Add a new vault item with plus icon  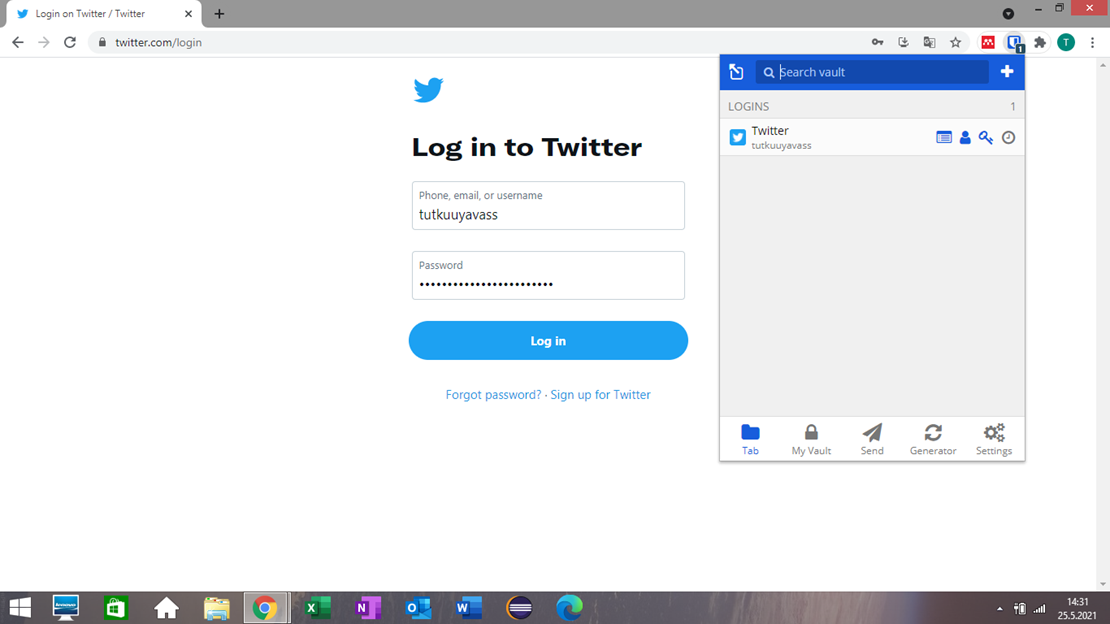click(1007, 72)
